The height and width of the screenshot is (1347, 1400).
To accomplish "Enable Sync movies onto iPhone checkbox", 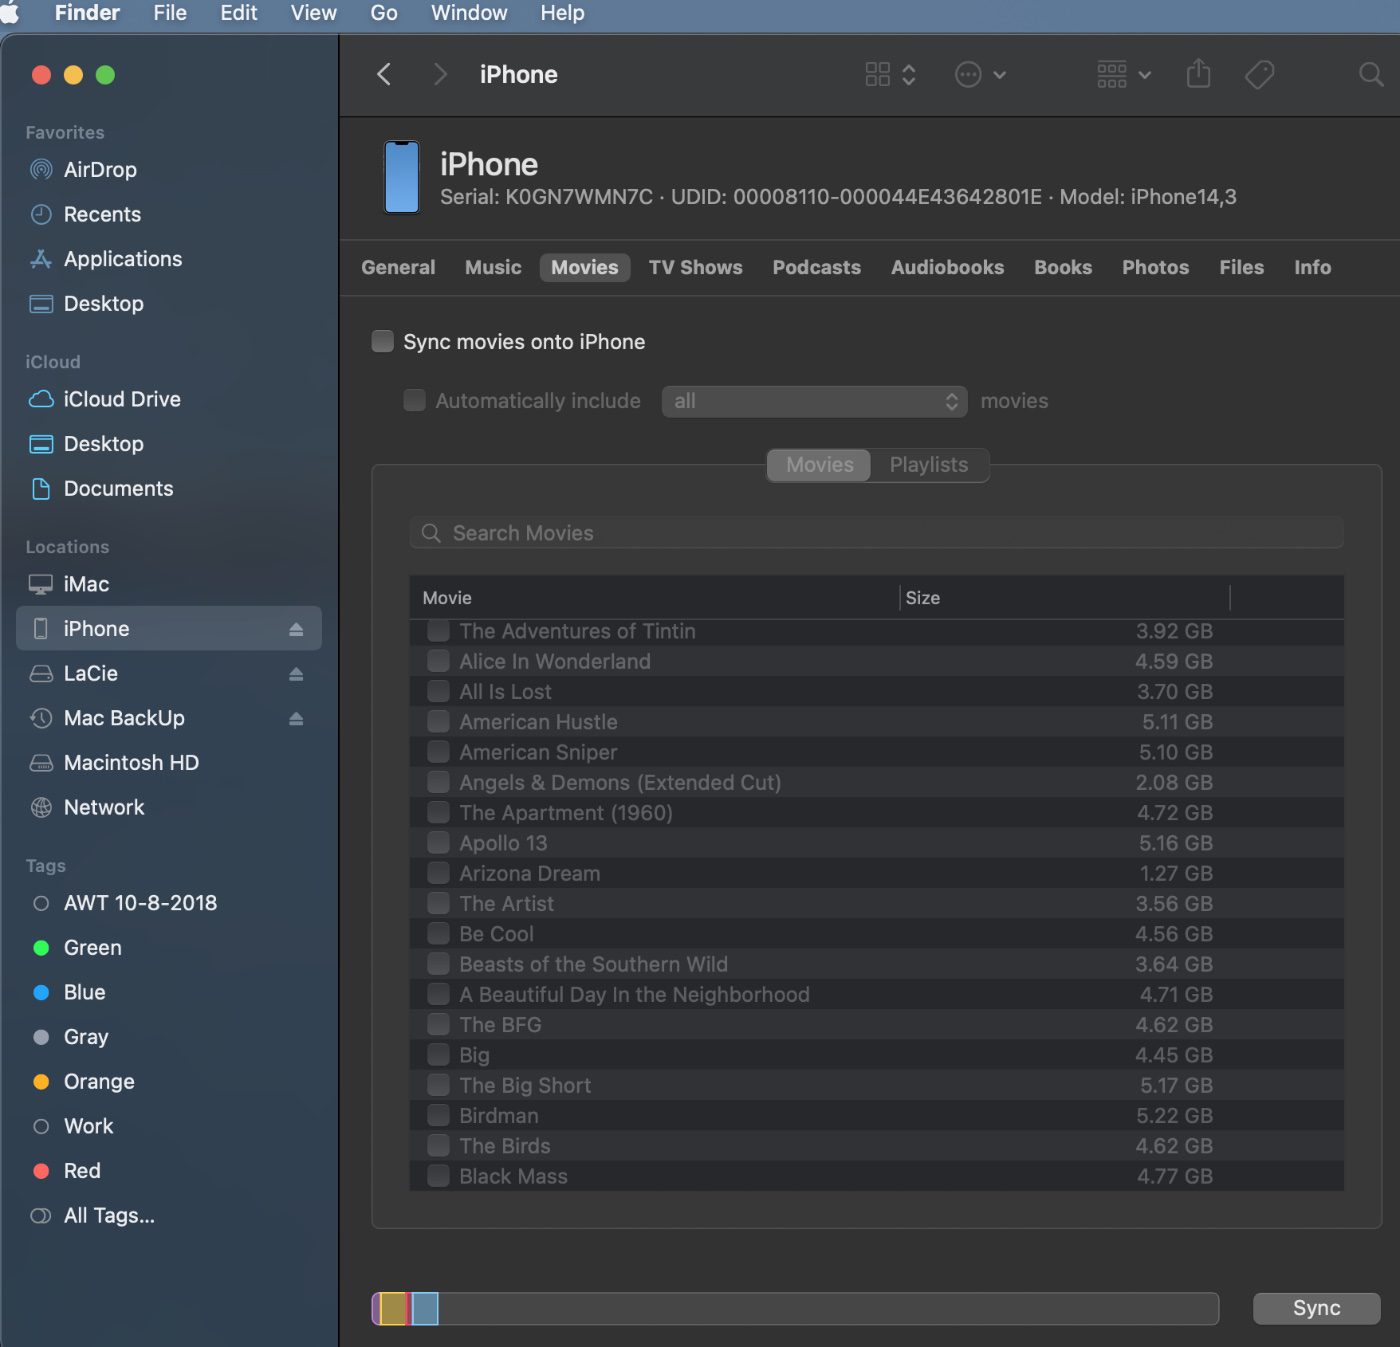I will (382, 341).
